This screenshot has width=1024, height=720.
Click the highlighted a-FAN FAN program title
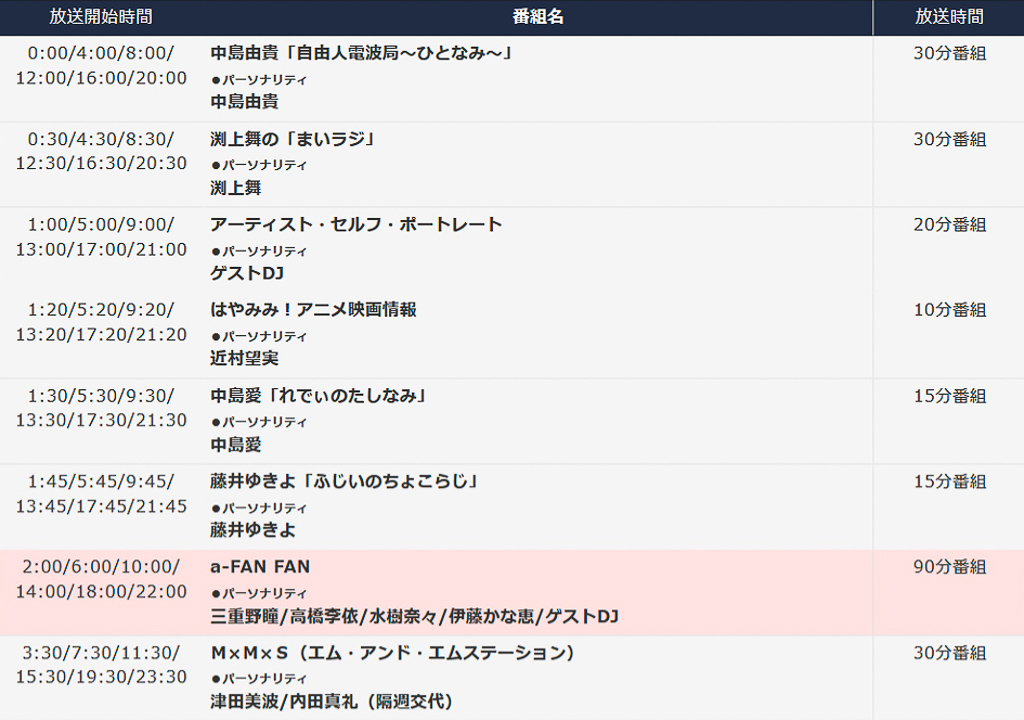click(x=260, y=567)
